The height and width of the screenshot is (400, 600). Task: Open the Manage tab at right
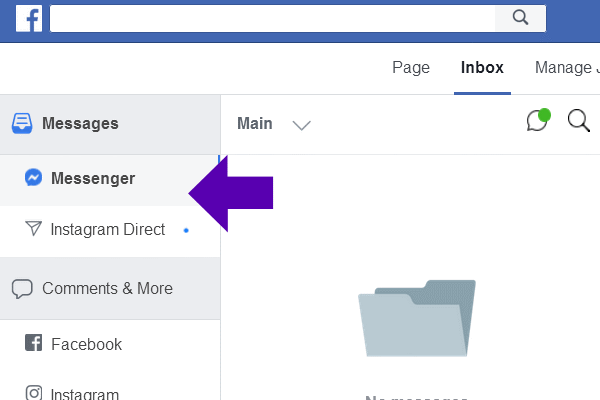tap(566, 68)
